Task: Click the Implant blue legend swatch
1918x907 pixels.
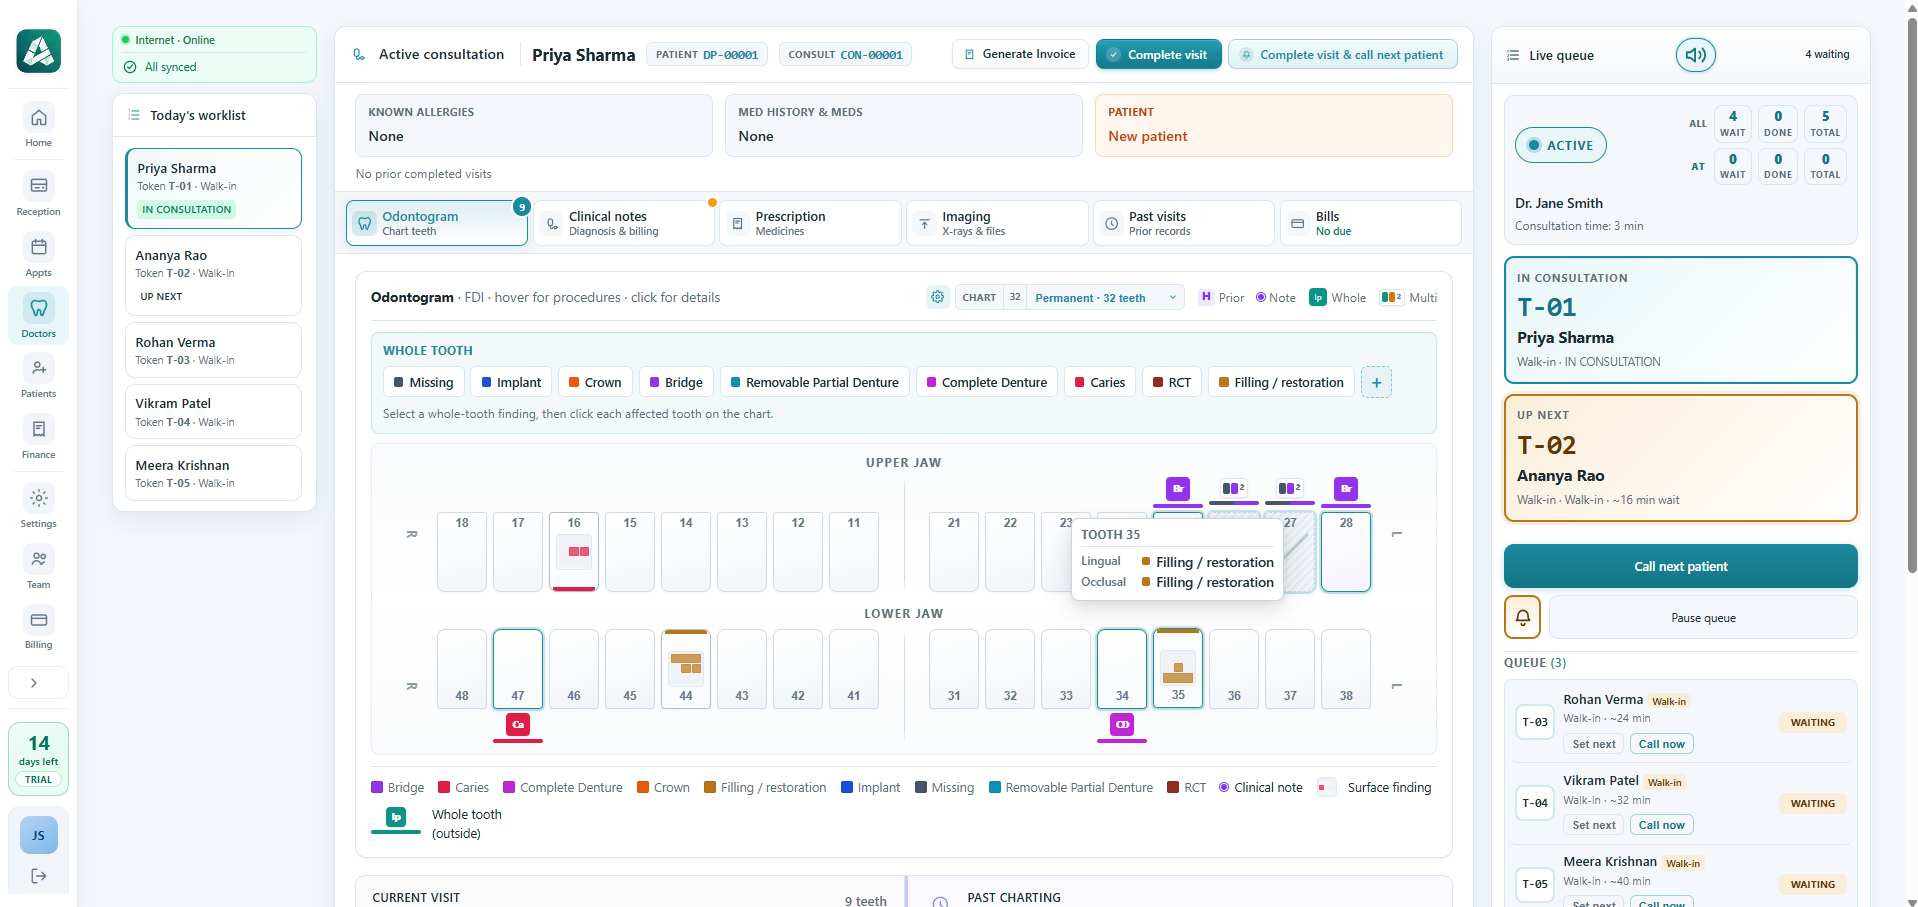Action: (x=847, y=787)
